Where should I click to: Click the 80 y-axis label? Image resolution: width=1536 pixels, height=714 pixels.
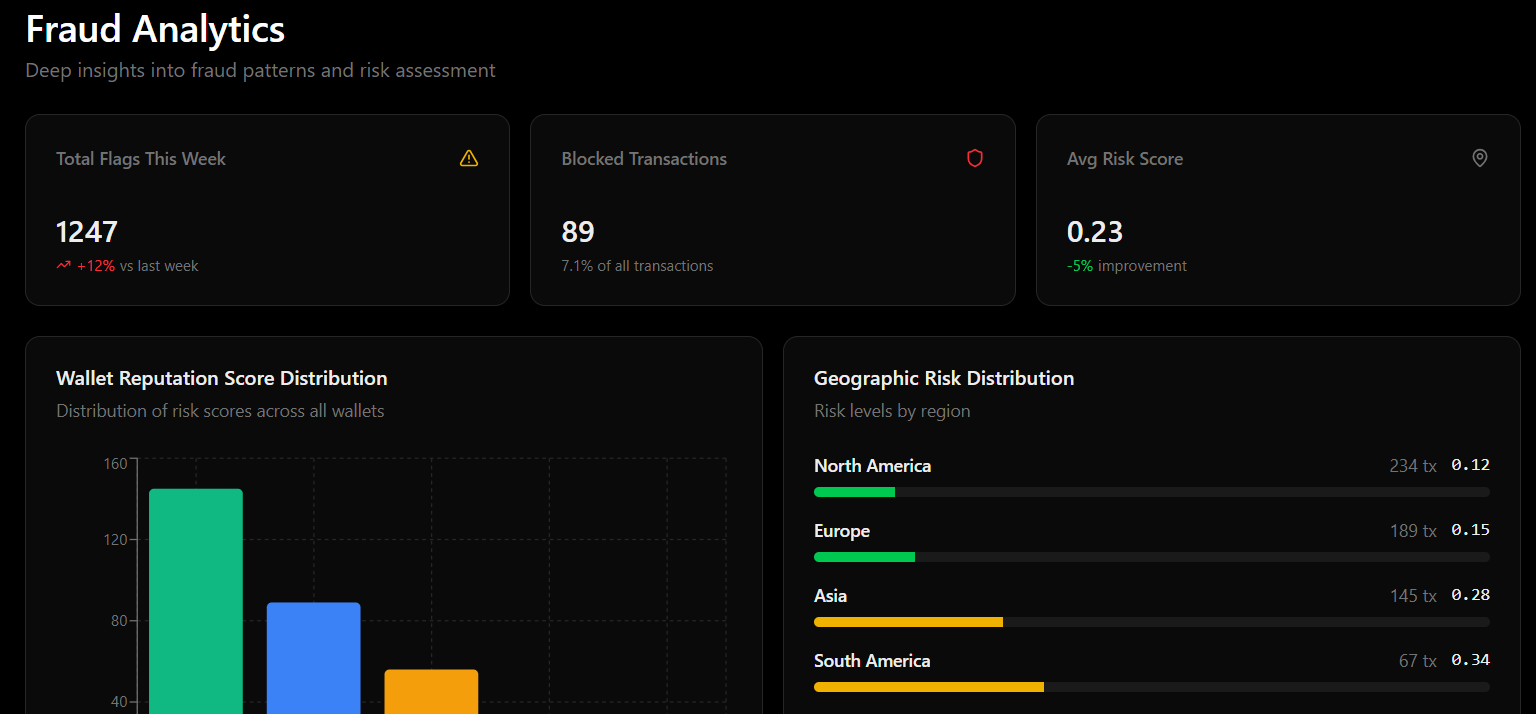click(119, 621)
